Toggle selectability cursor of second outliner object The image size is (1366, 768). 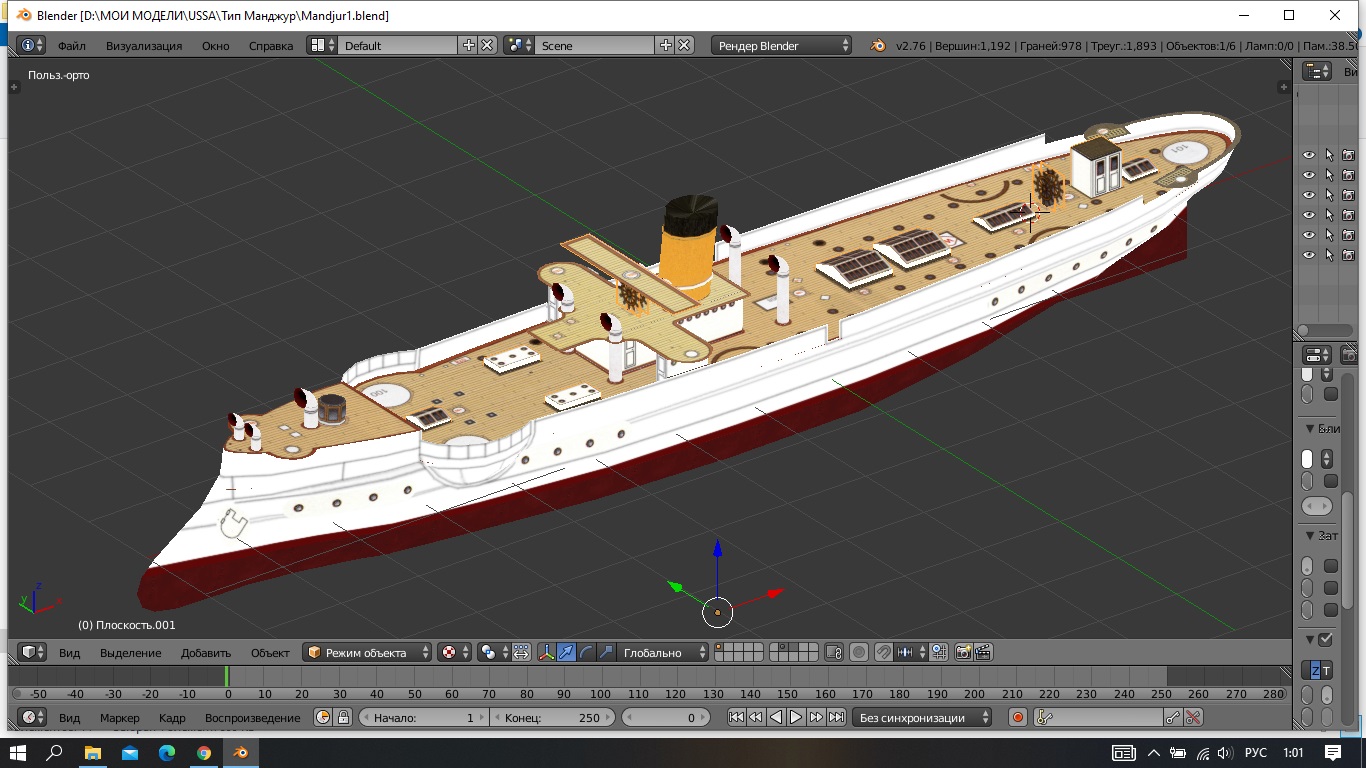1329,175
